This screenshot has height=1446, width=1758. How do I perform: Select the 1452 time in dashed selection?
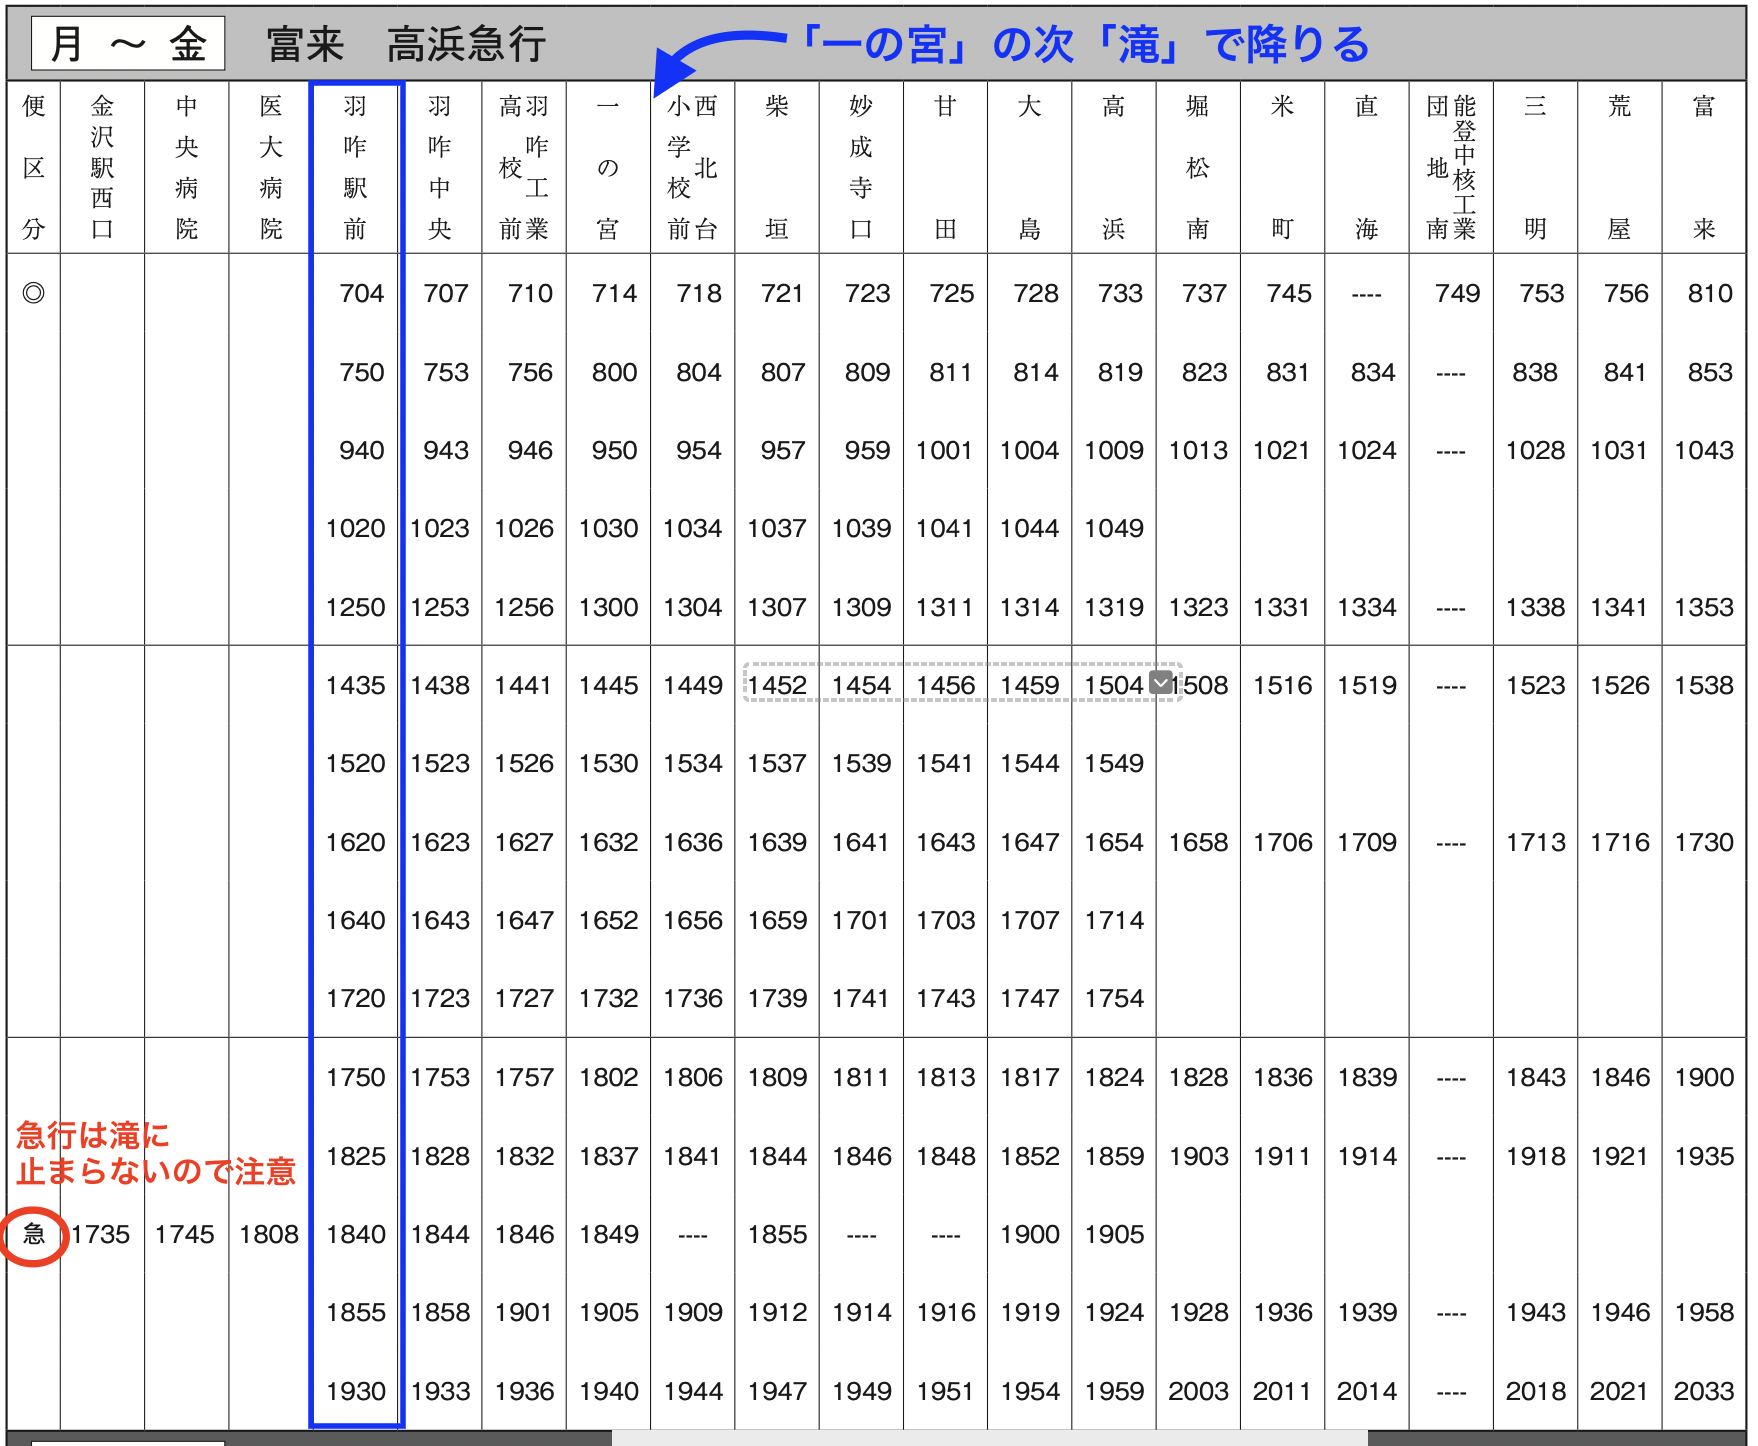click(x=777, y=685)
